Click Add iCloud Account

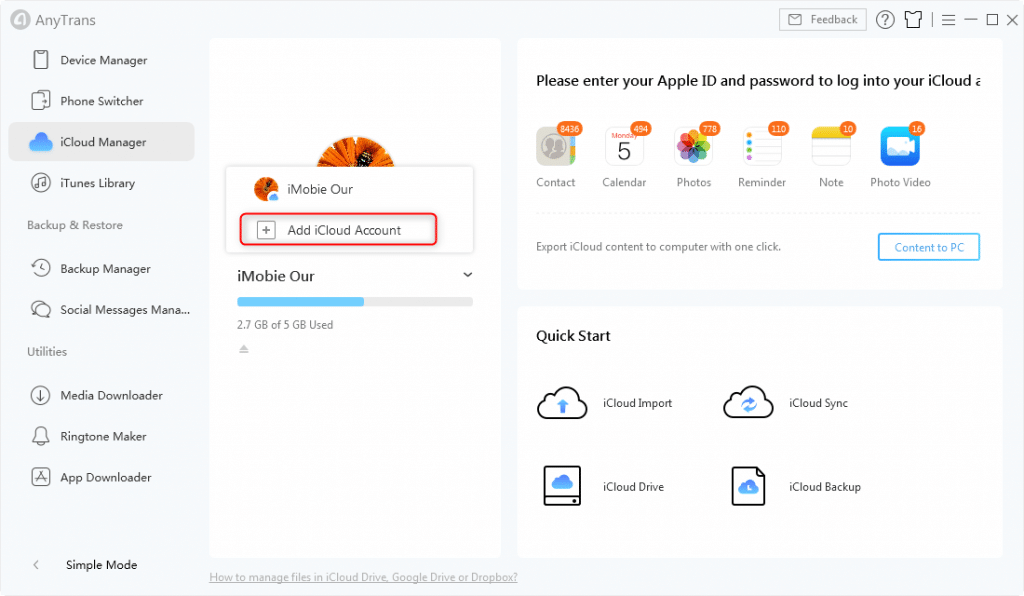pyautogui.click(x=338, y=230)
